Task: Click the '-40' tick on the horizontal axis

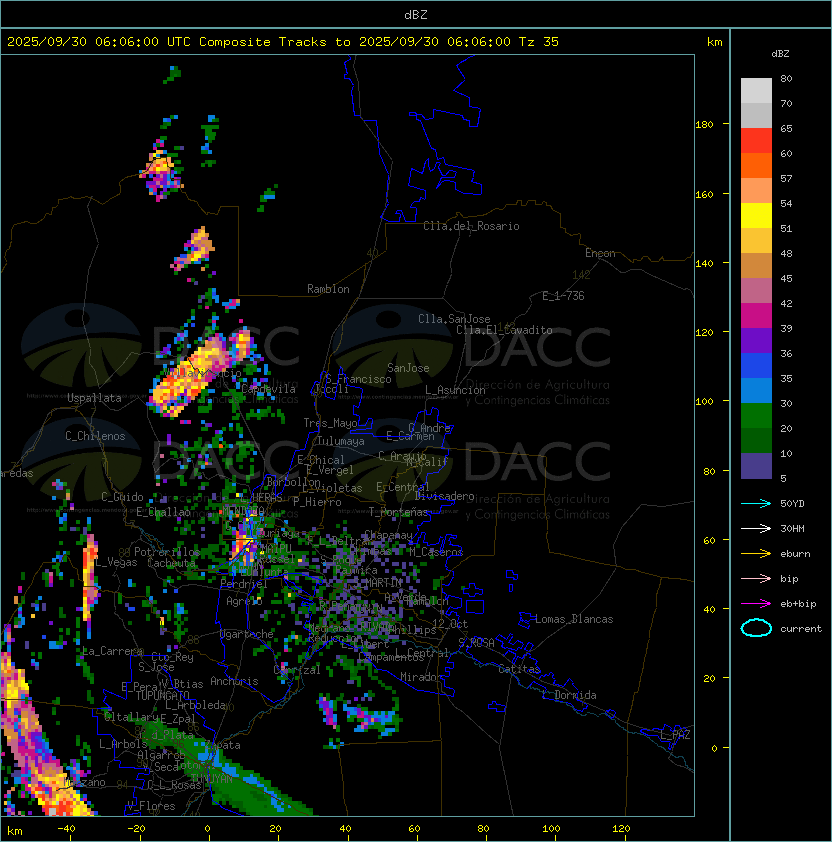Action: tap(66, 829)
